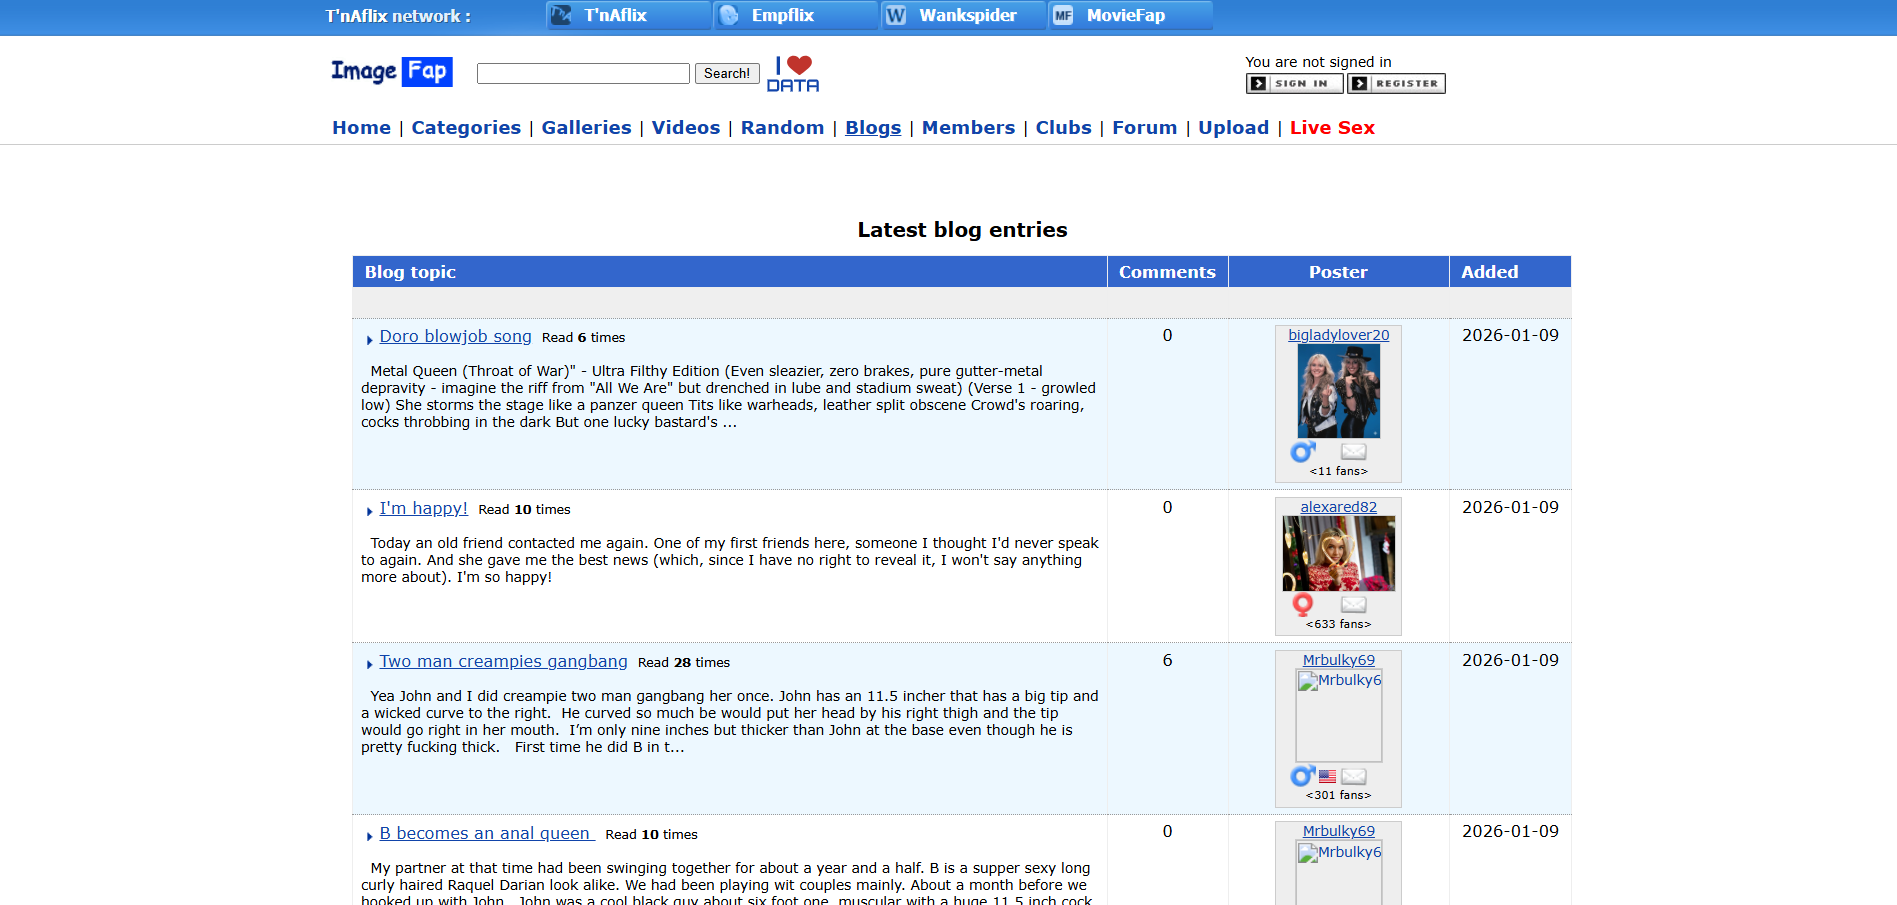Open T'nAflix from the network bar icon
1897x905 pixels.
[560, 15]
